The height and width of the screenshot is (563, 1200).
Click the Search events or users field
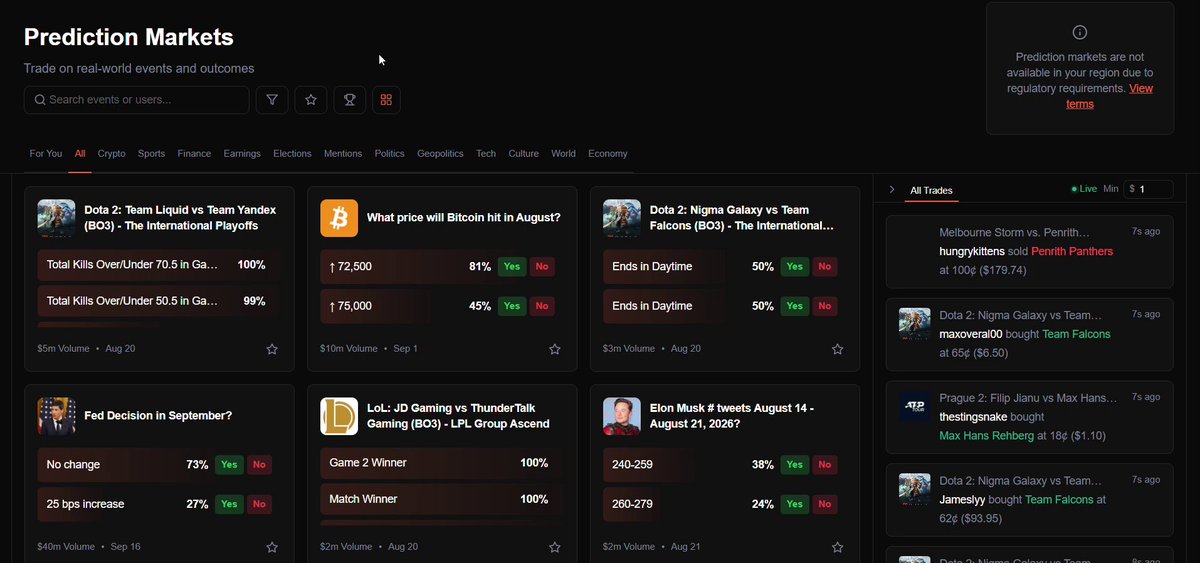(137, 100)
